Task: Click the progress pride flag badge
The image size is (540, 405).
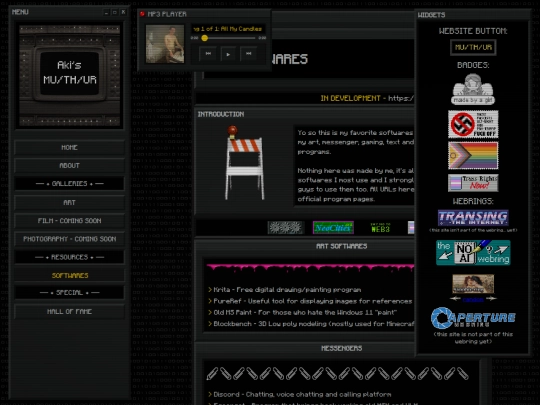Action: 473,156
